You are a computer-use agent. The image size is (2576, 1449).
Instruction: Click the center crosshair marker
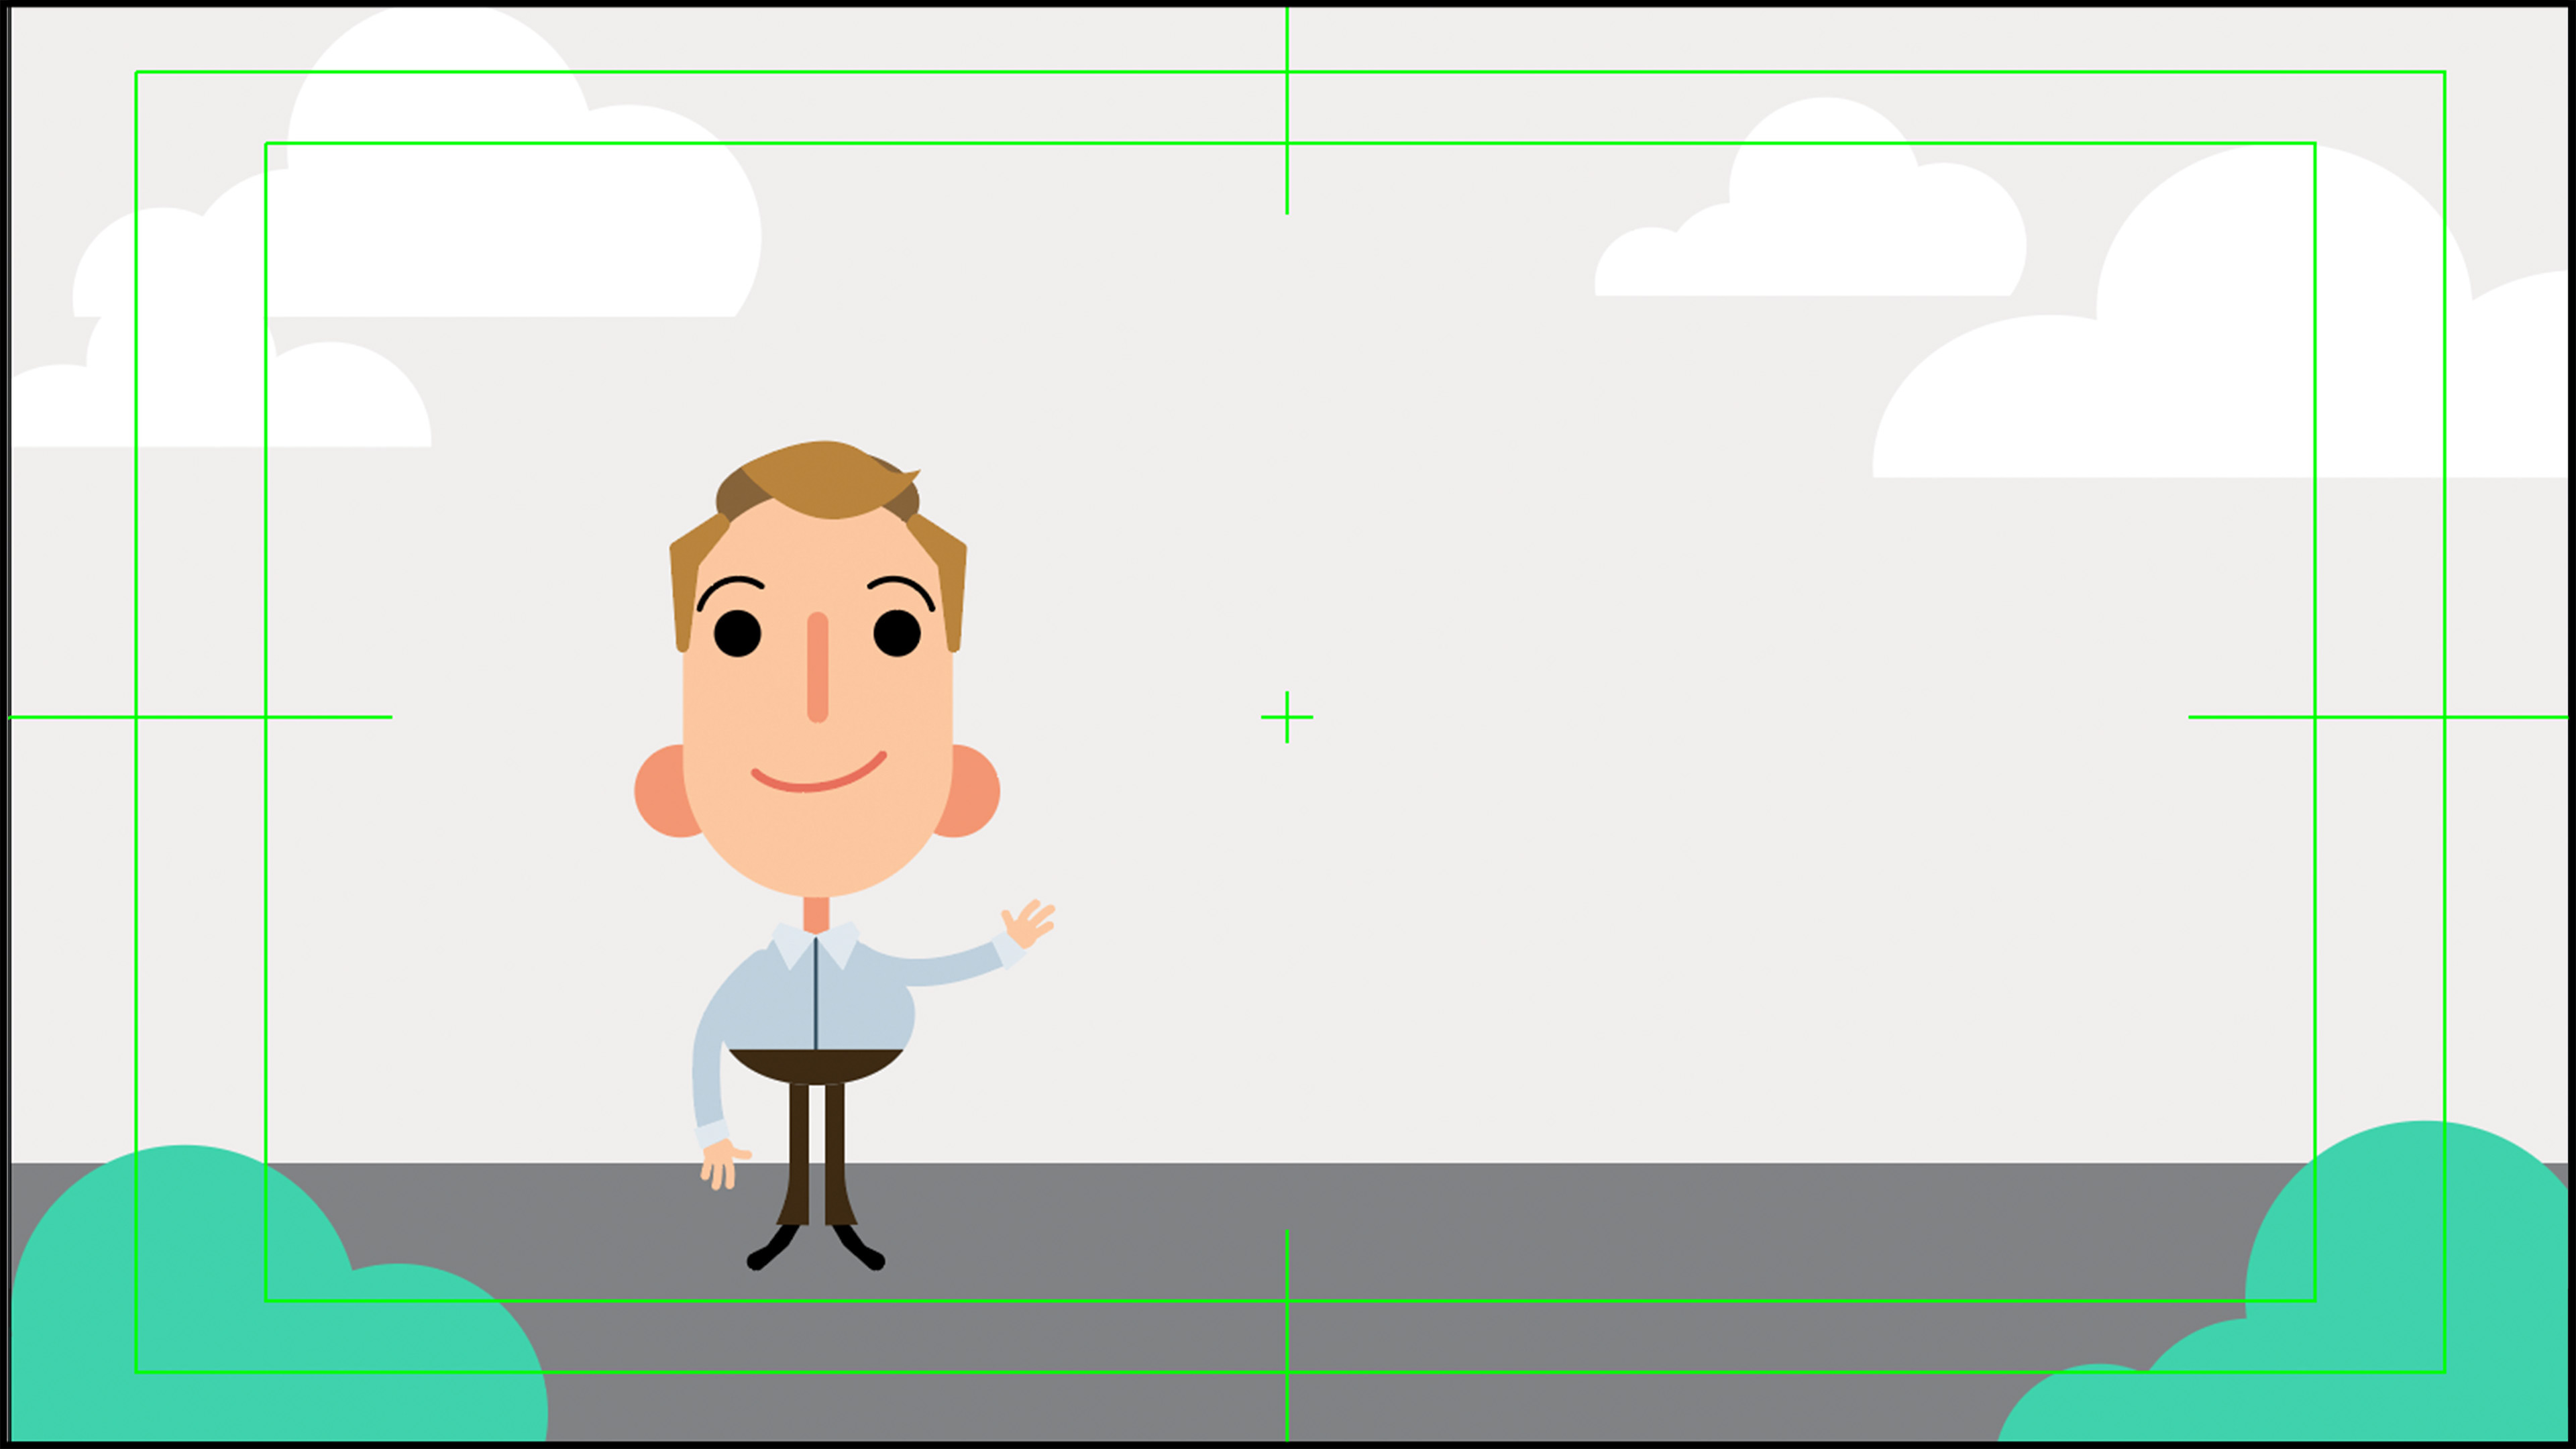click(x=1287, y=717)
